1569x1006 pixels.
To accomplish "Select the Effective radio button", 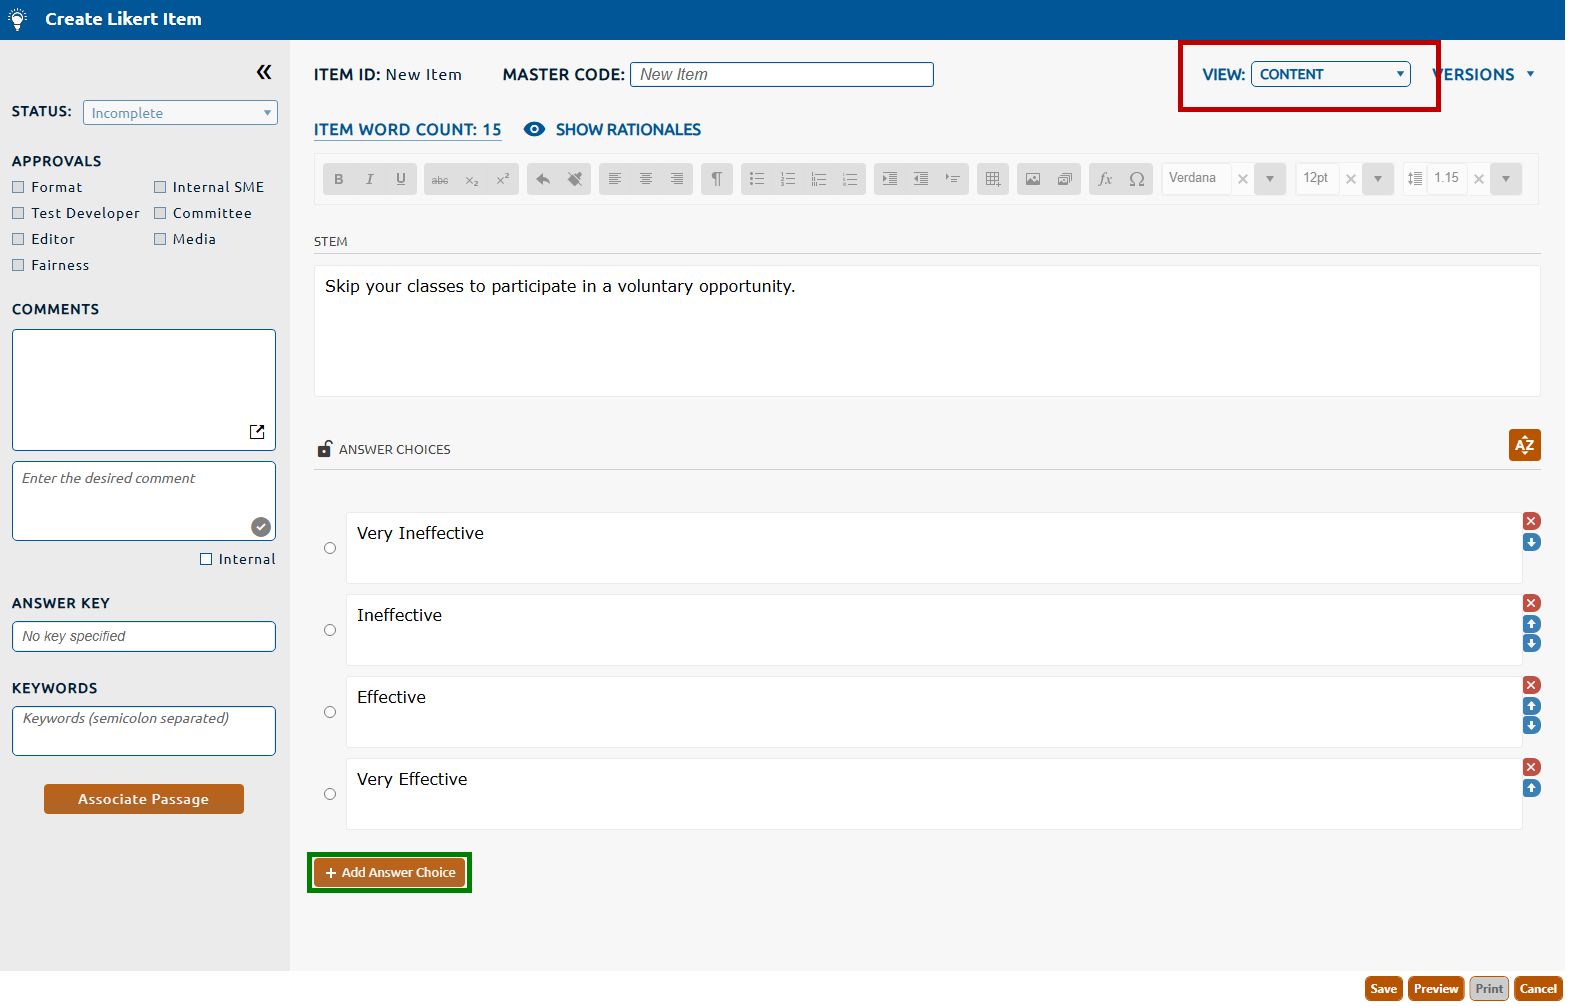I will coord(330,712).
